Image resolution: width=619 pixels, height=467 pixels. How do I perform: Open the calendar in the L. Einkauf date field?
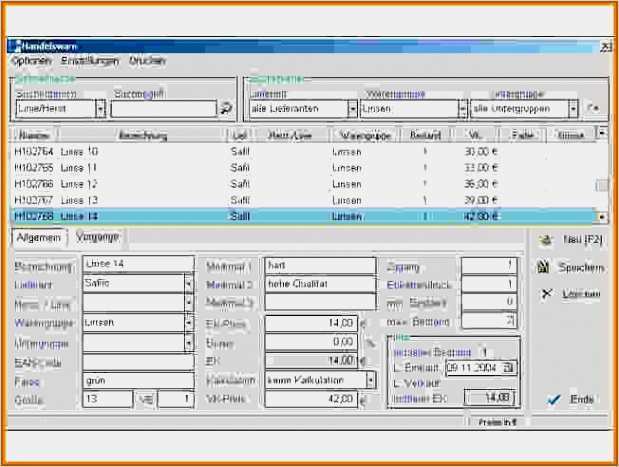[x=509, y=368]
